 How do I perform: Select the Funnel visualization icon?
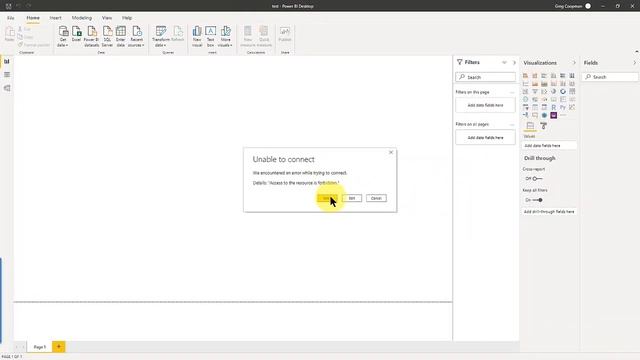coord(535,91)
